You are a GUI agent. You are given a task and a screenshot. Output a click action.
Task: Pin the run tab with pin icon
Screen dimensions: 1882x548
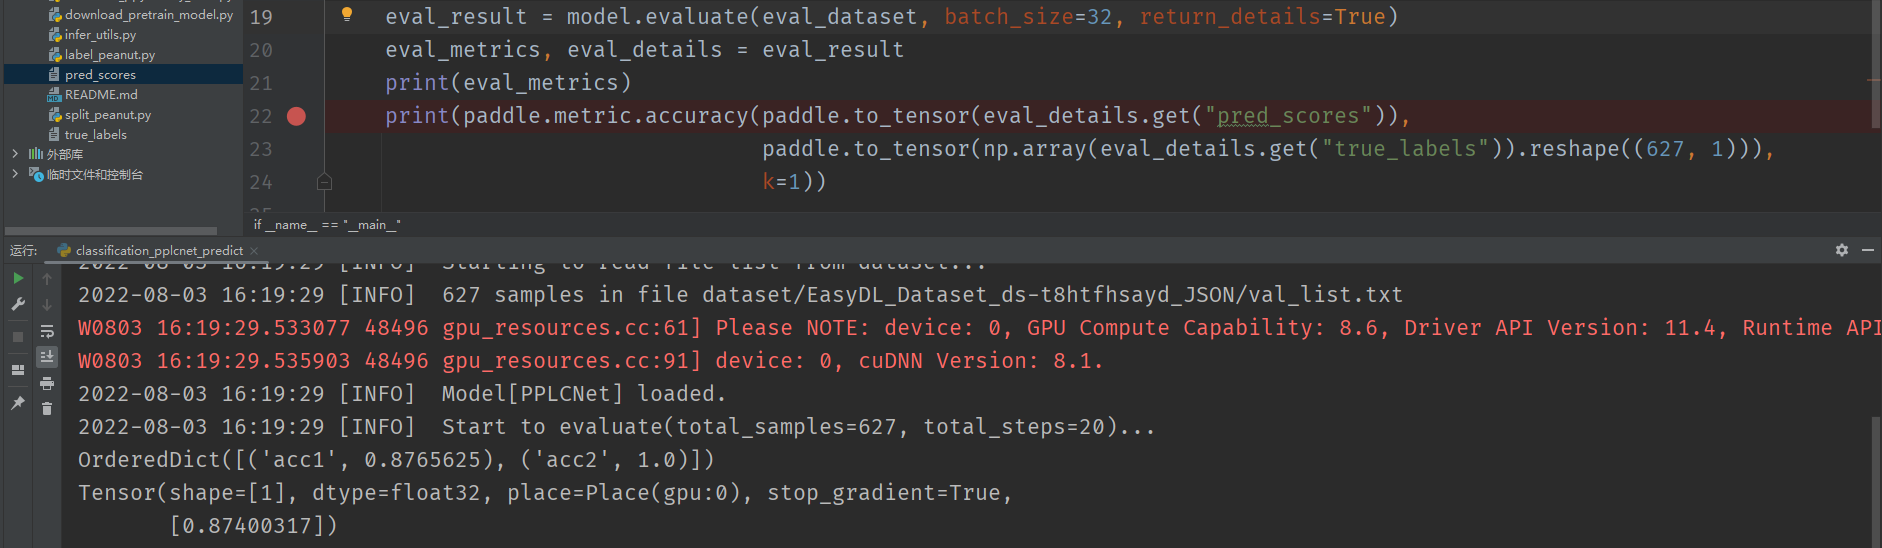[x=18, y=403]
